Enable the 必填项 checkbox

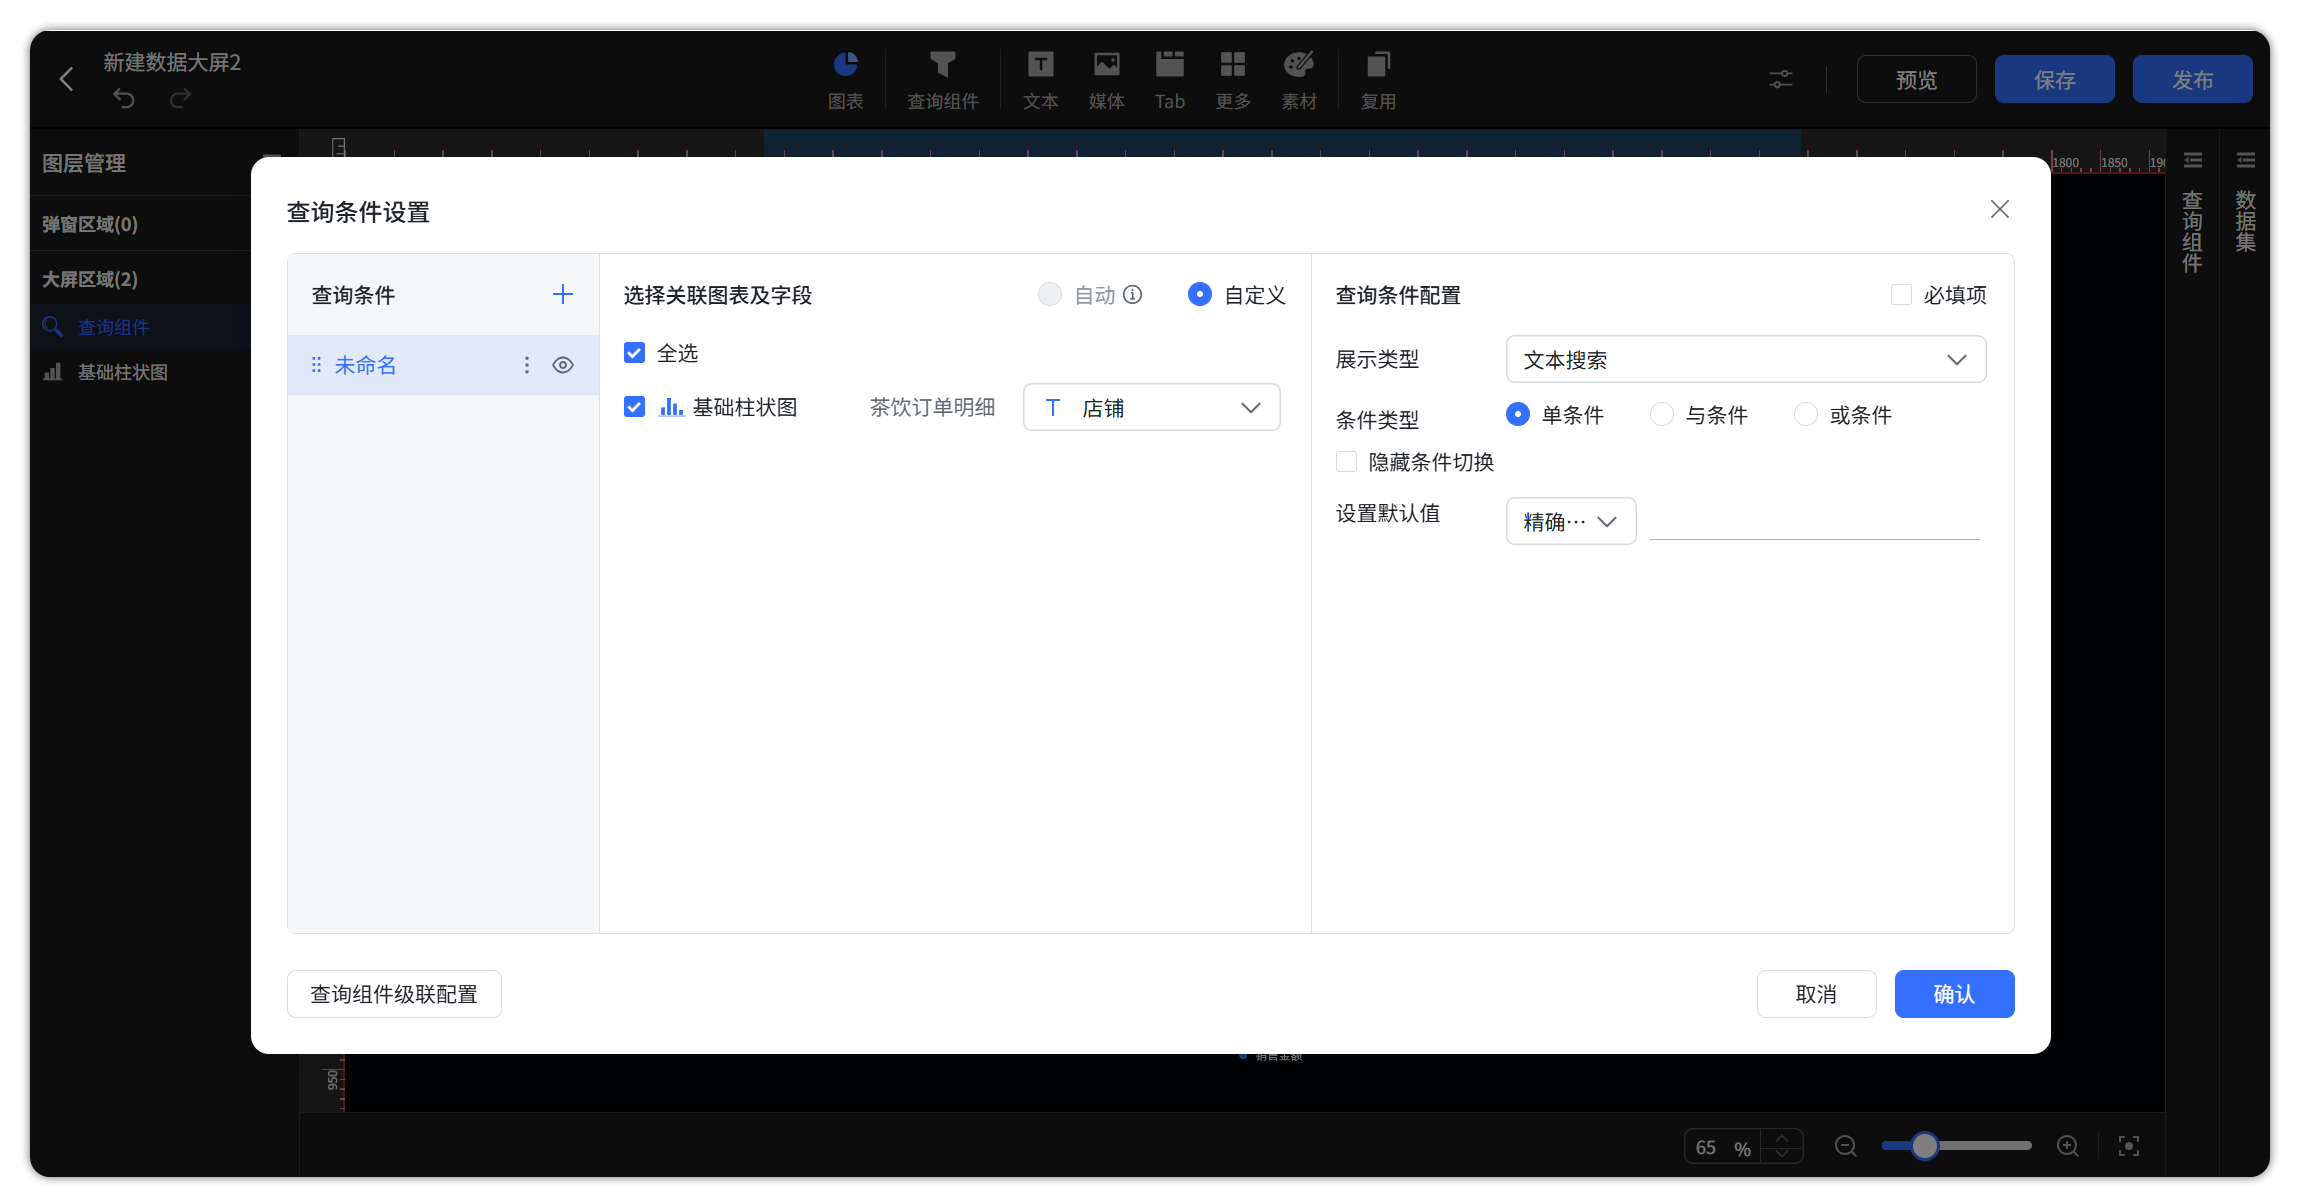click(1901, 294)
